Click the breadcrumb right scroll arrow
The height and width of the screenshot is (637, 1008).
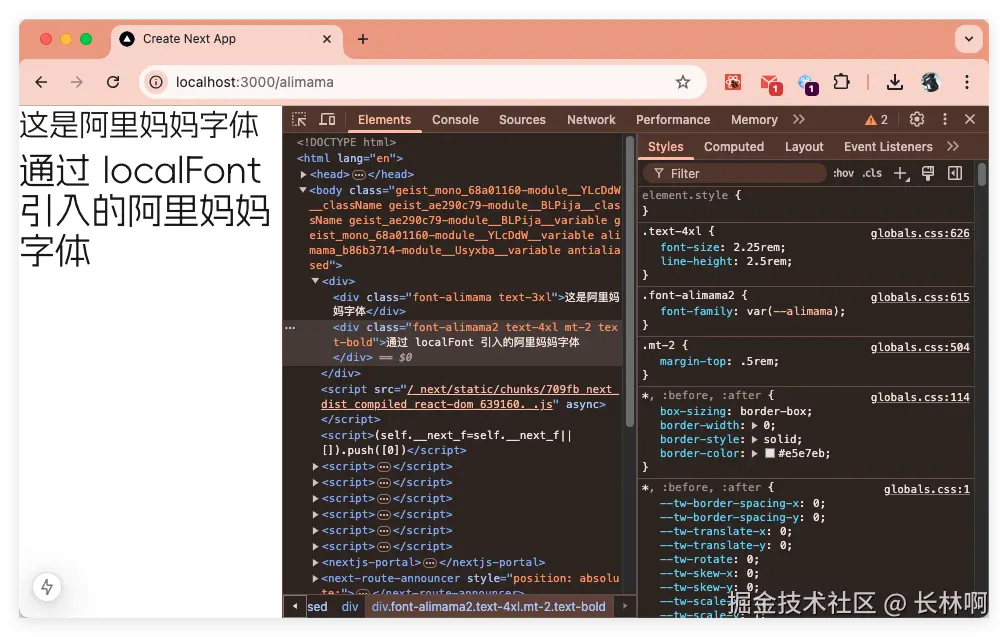624,606
